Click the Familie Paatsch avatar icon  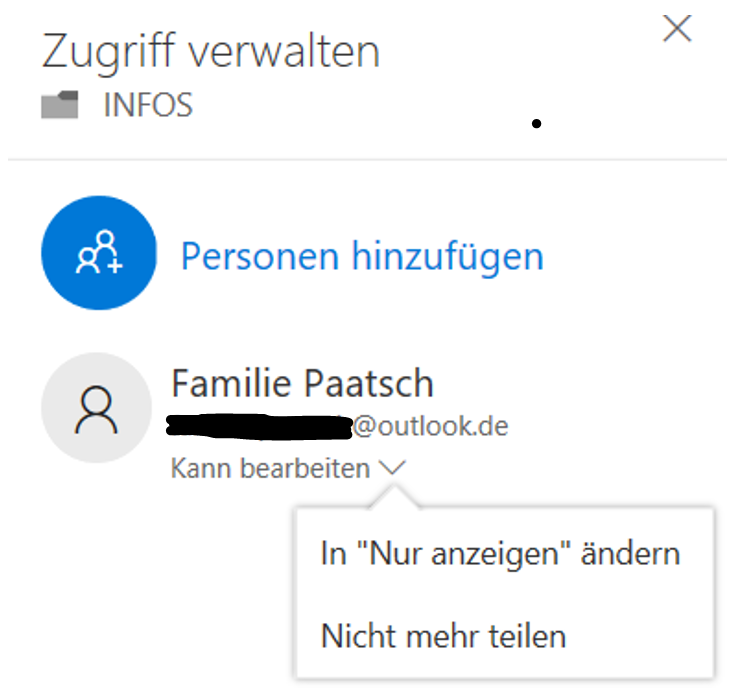point(97,408)
